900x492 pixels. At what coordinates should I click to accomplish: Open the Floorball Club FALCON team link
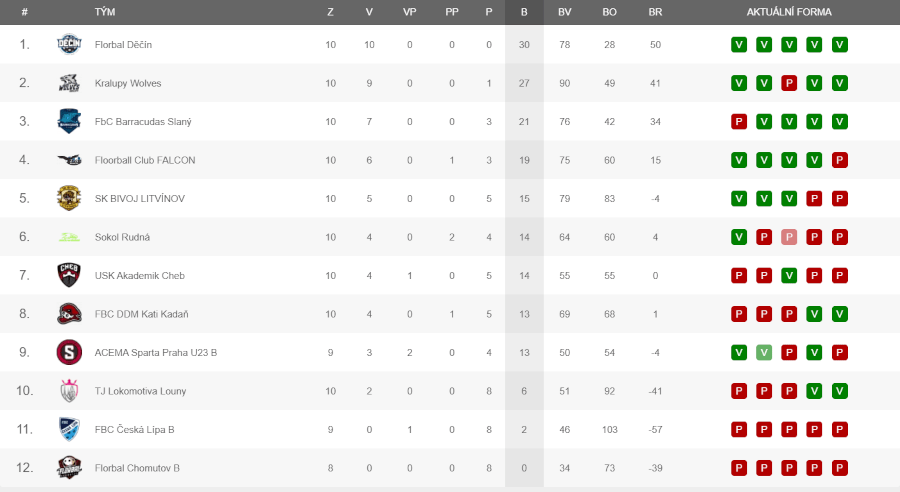(x=145, y=160)
